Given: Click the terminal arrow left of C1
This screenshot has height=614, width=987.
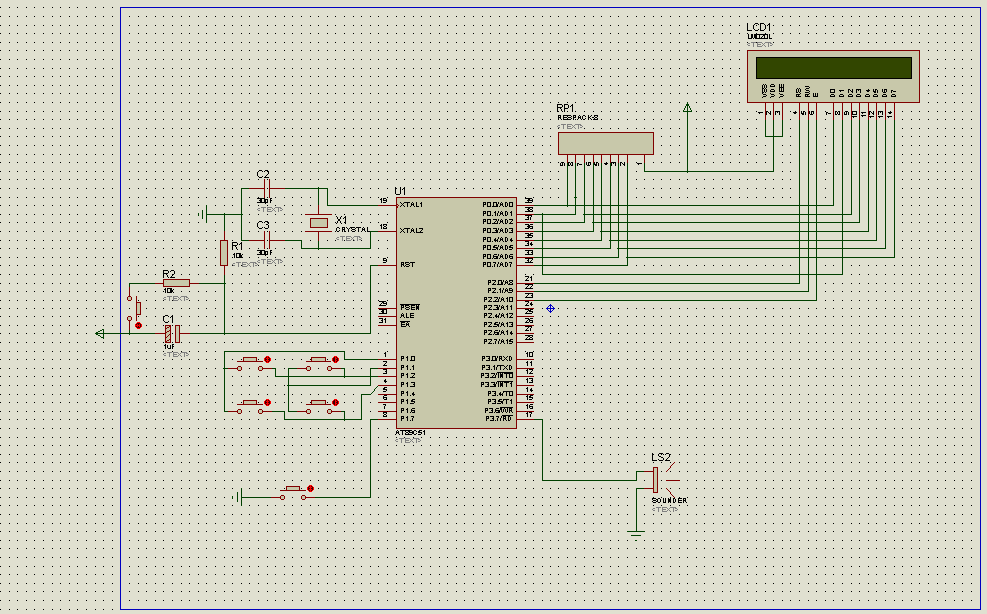Looking at the screenshot, I should [x=99, y=333].
